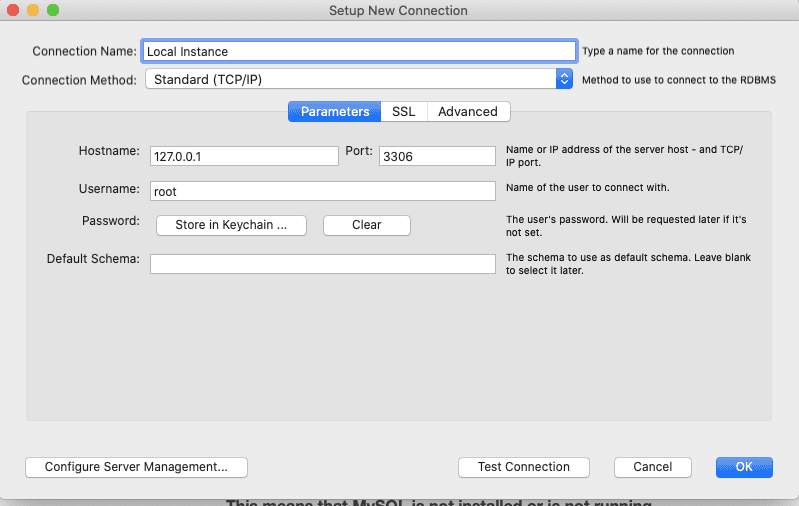The width and height of the screenshot is (799, 506).
Task: Cancel the new connection setup
Action: 653,467
